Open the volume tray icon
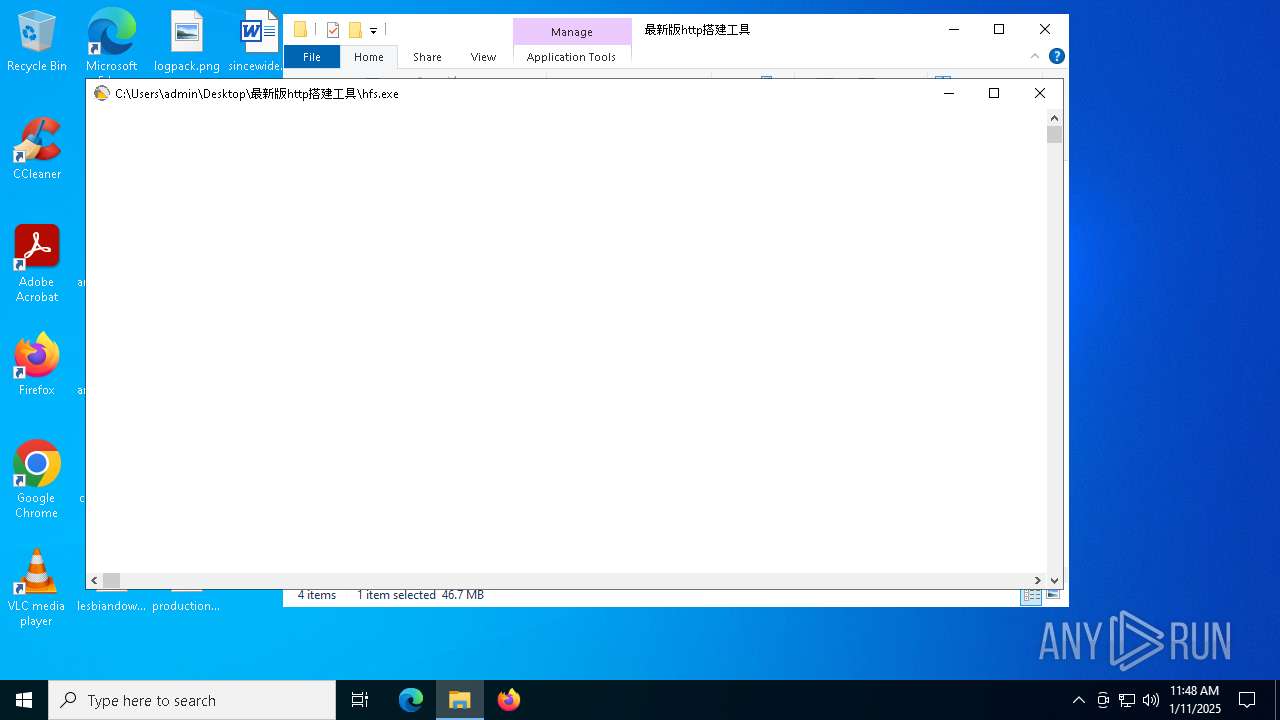The width and height of the screenshot is (1280, 720). click(x=1151, y=700)
